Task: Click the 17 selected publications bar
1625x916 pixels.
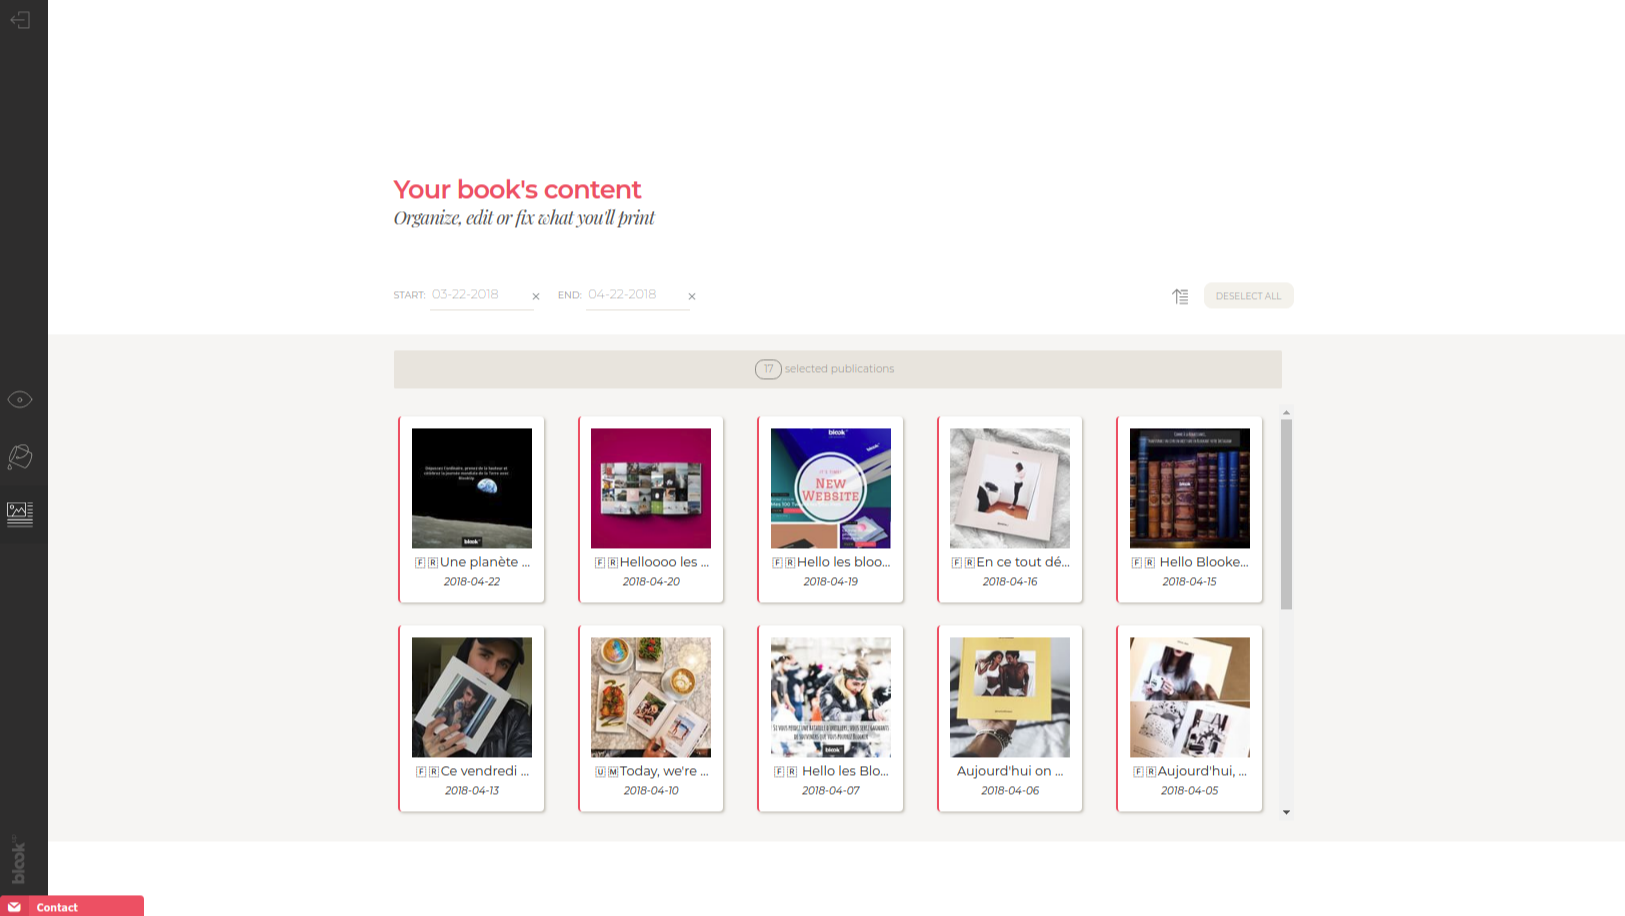Action: pyautogui.click(x=838, y=369)
